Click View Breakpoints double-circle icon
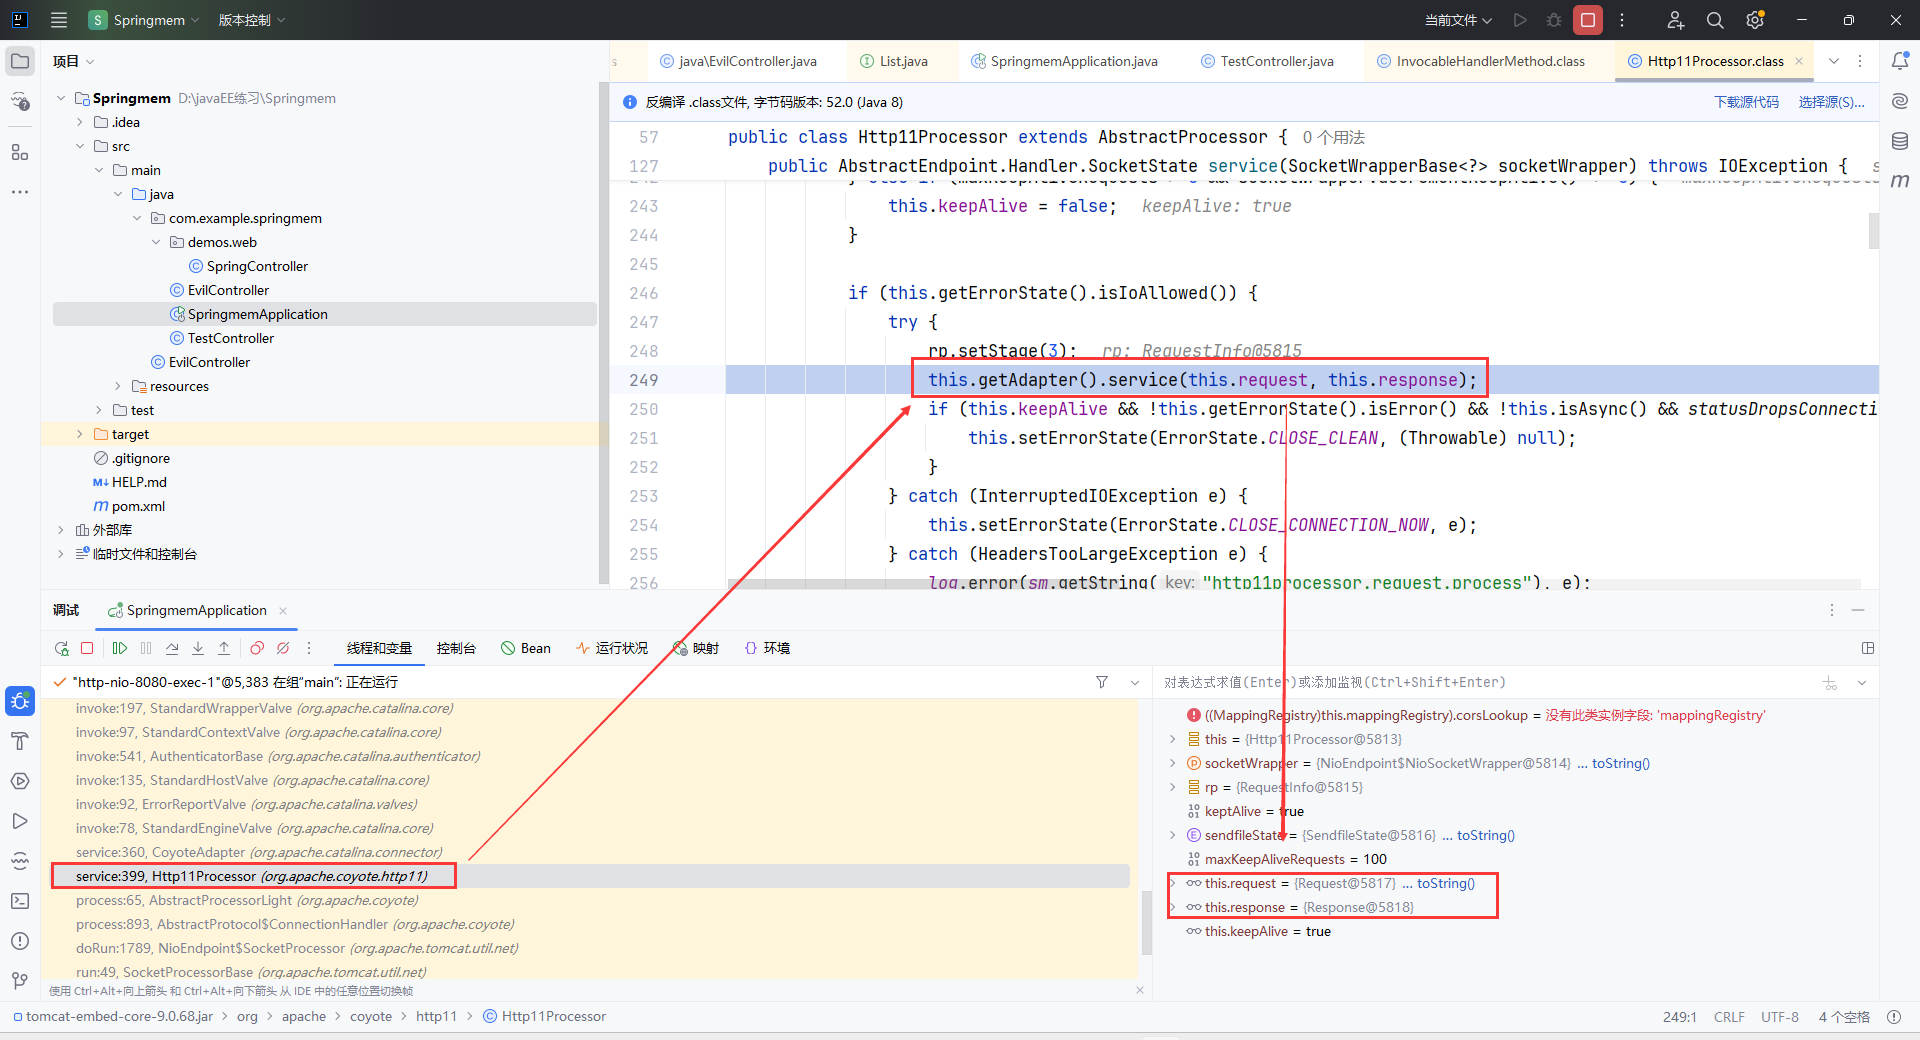The image size is (1920, 1040). click(x=257, y=648)
